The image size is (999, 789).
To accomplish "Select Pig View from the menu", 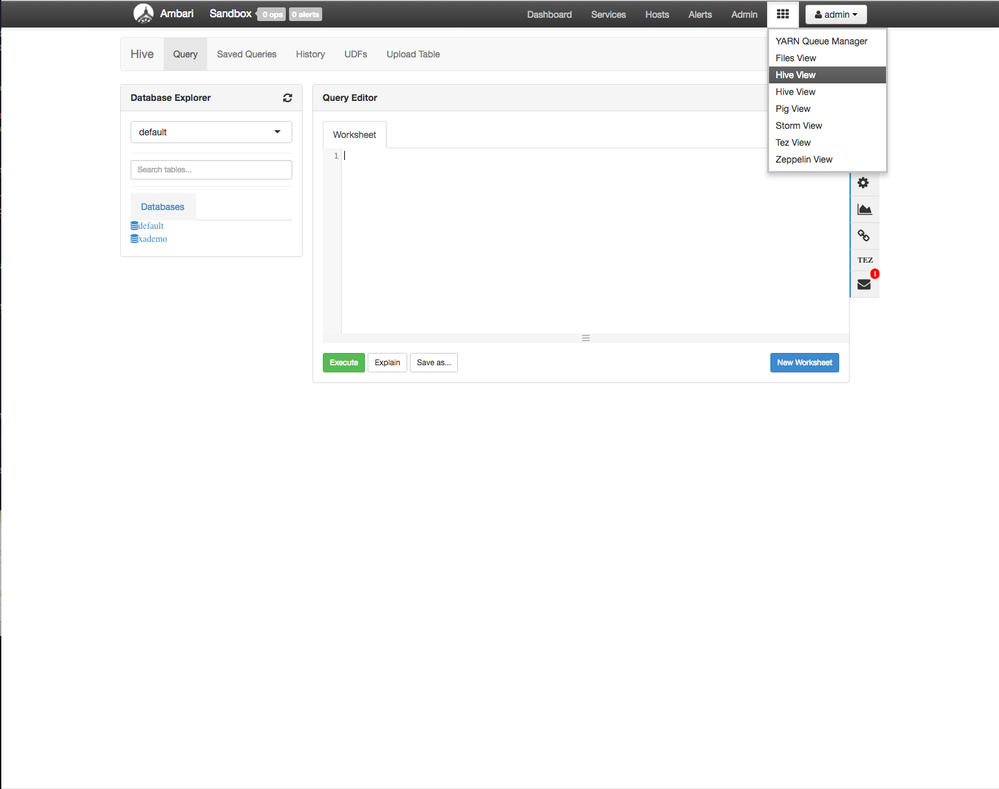I will click(827, 108).
